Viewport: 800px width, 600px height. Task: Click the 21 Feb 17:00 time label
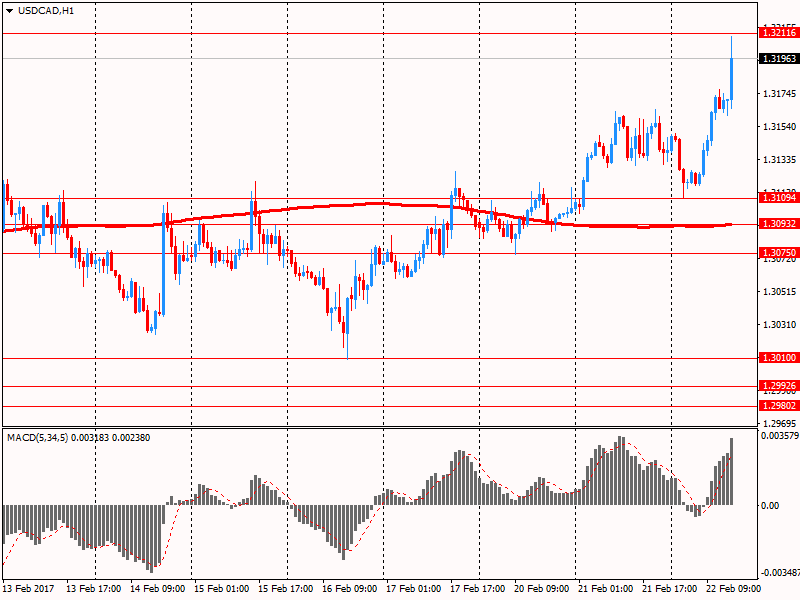(x=669, y=588)
